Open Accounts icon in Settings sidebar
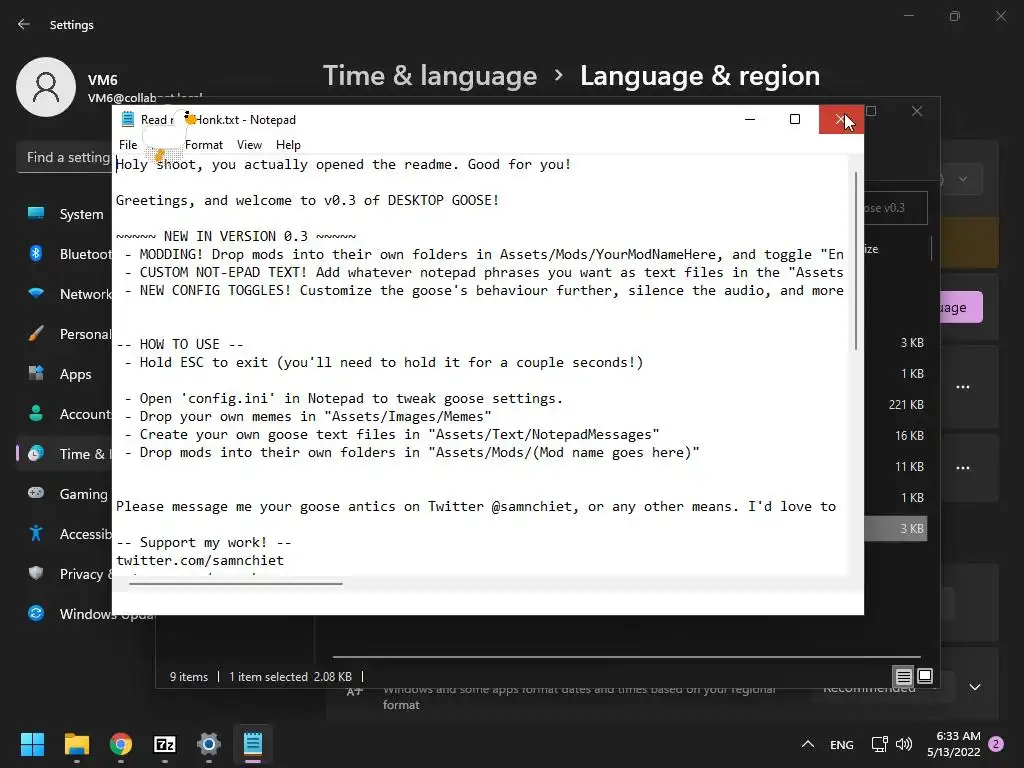 tap(36, 413)
